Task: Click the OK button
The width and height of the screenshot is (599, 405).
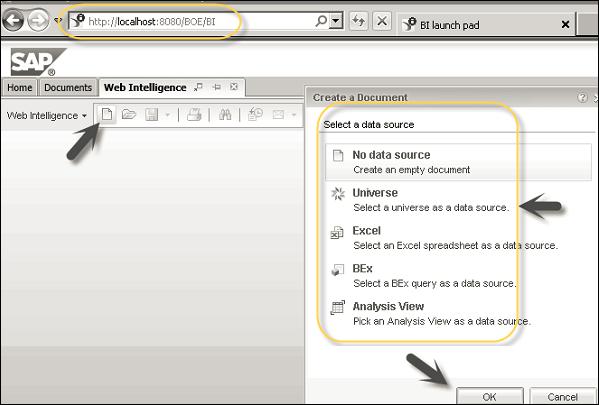Action: (489, 397)
